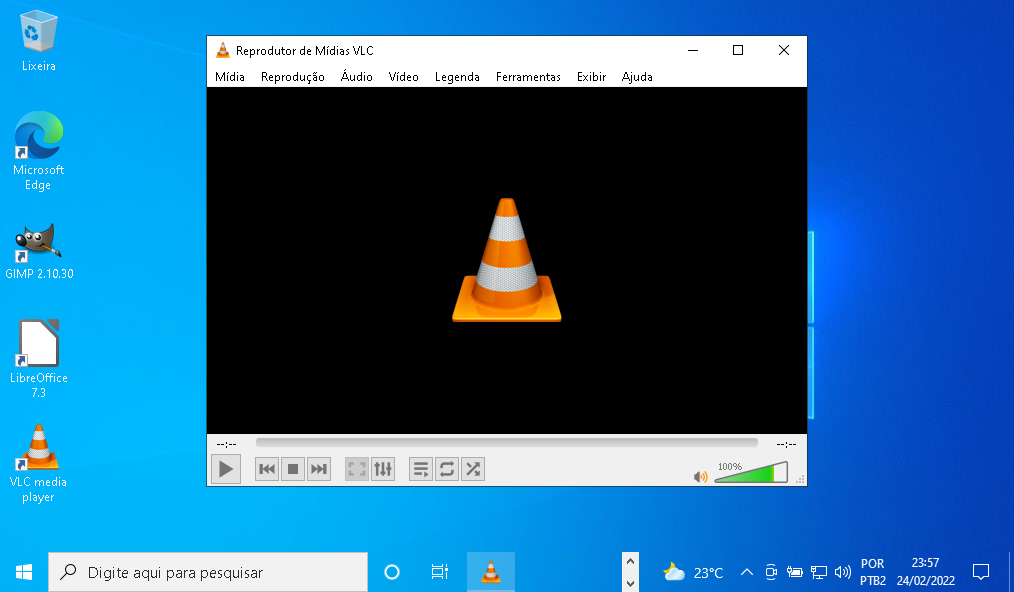Skip to next media track
1014x592 pixels.
tap(319, 469)
